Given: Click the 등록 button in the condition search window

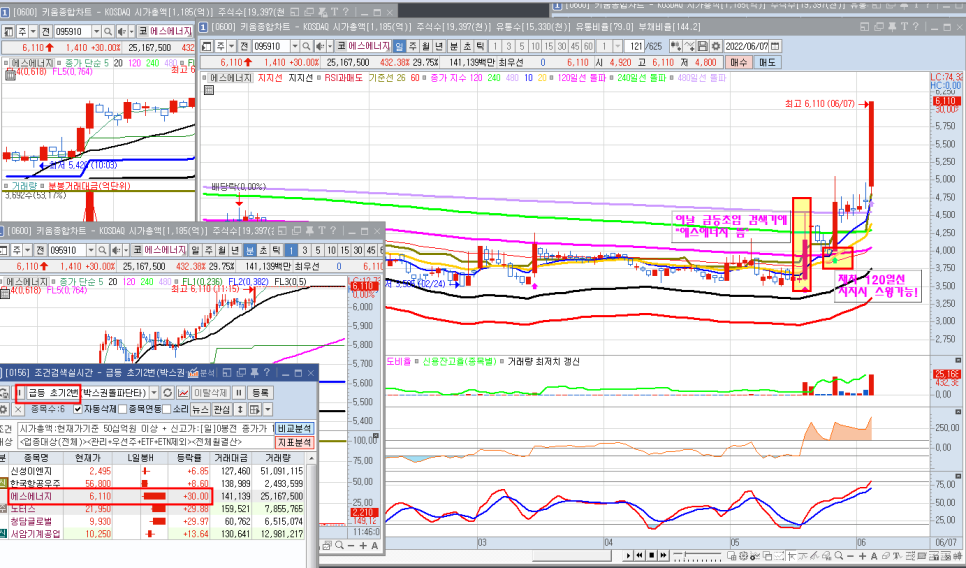Looking at the screenshot, I should pos(261,392).
